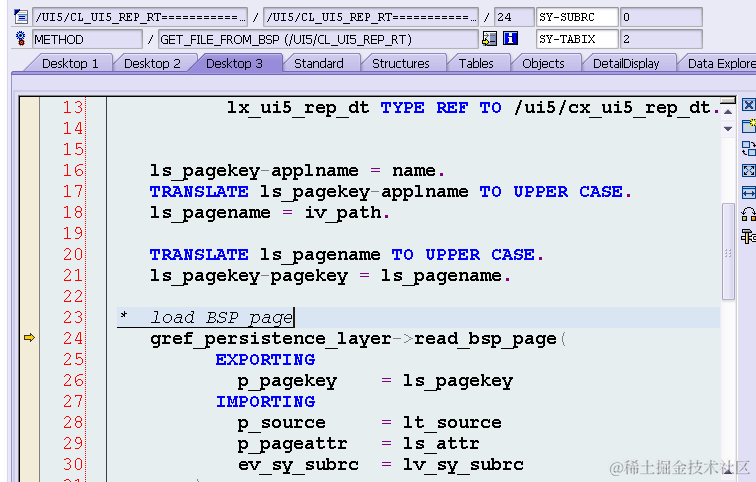Click the METHOD event type field

(x=87, y=39)
